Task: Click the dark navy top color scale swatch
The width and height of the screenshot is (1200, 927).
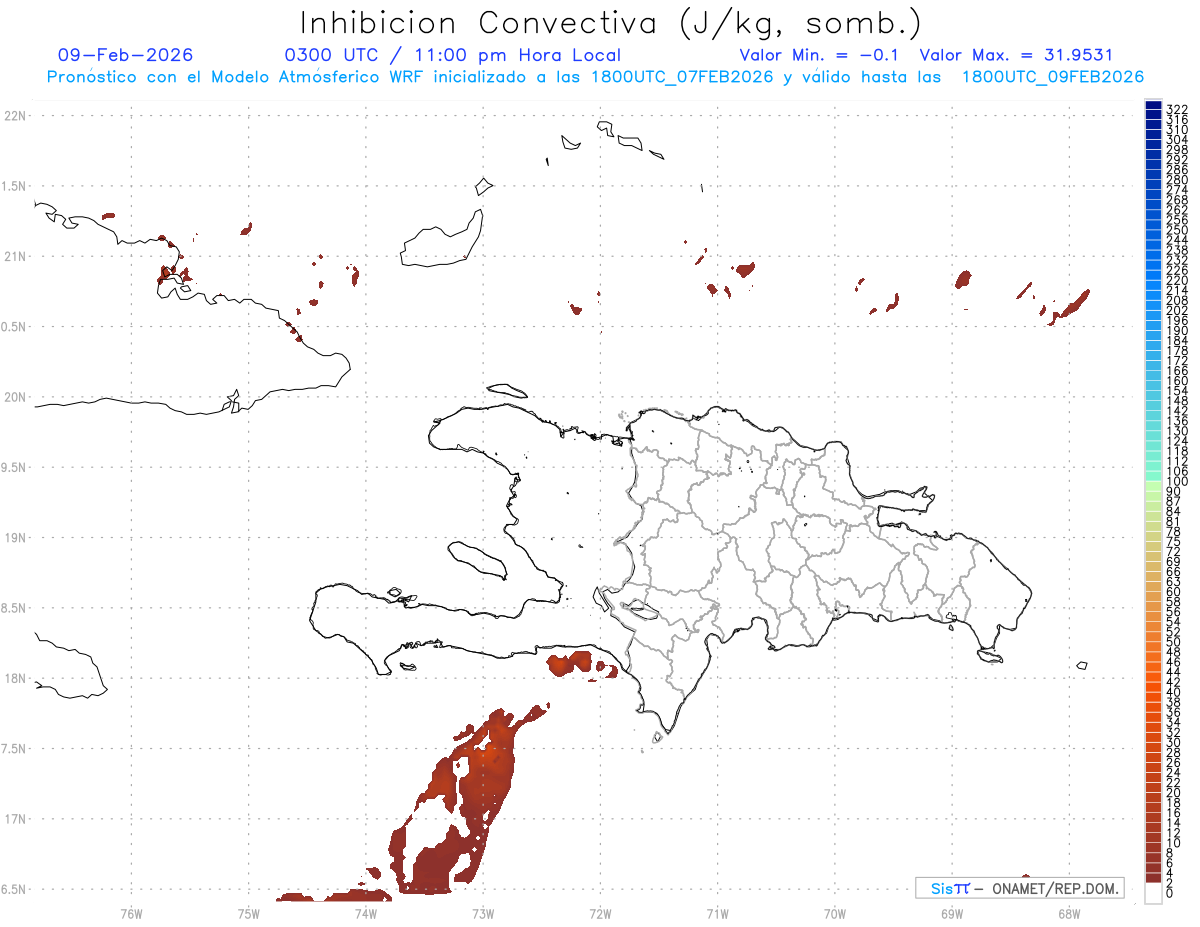Action: coord(1153,105)
